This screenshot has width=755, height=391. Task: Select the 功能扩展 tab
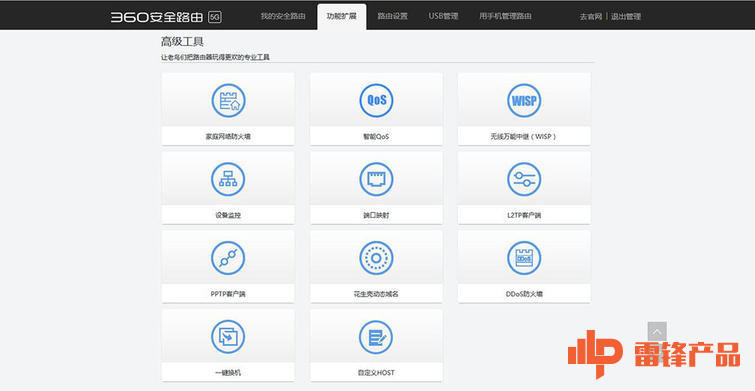click(x=341, y=16)
